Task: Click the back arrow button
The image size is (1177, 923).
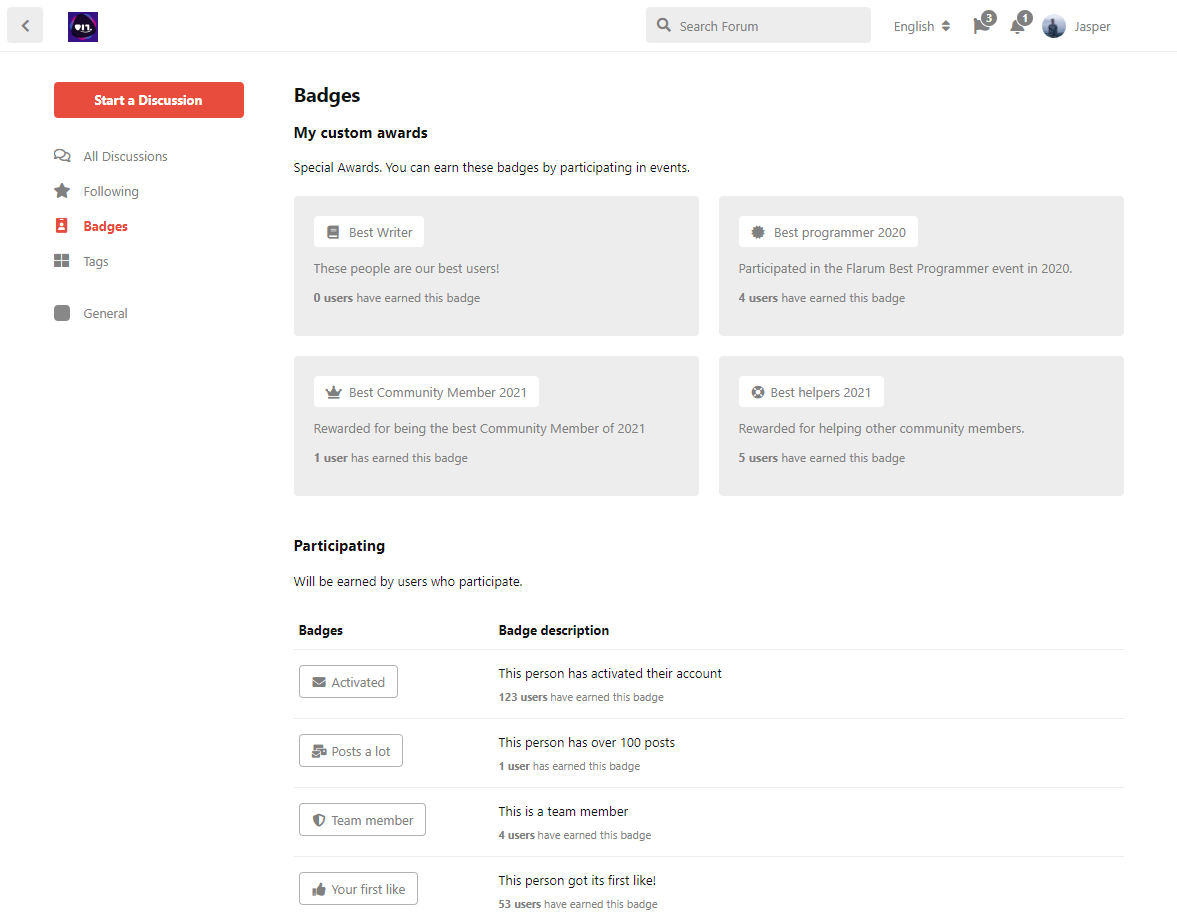Action: point(25,25)
